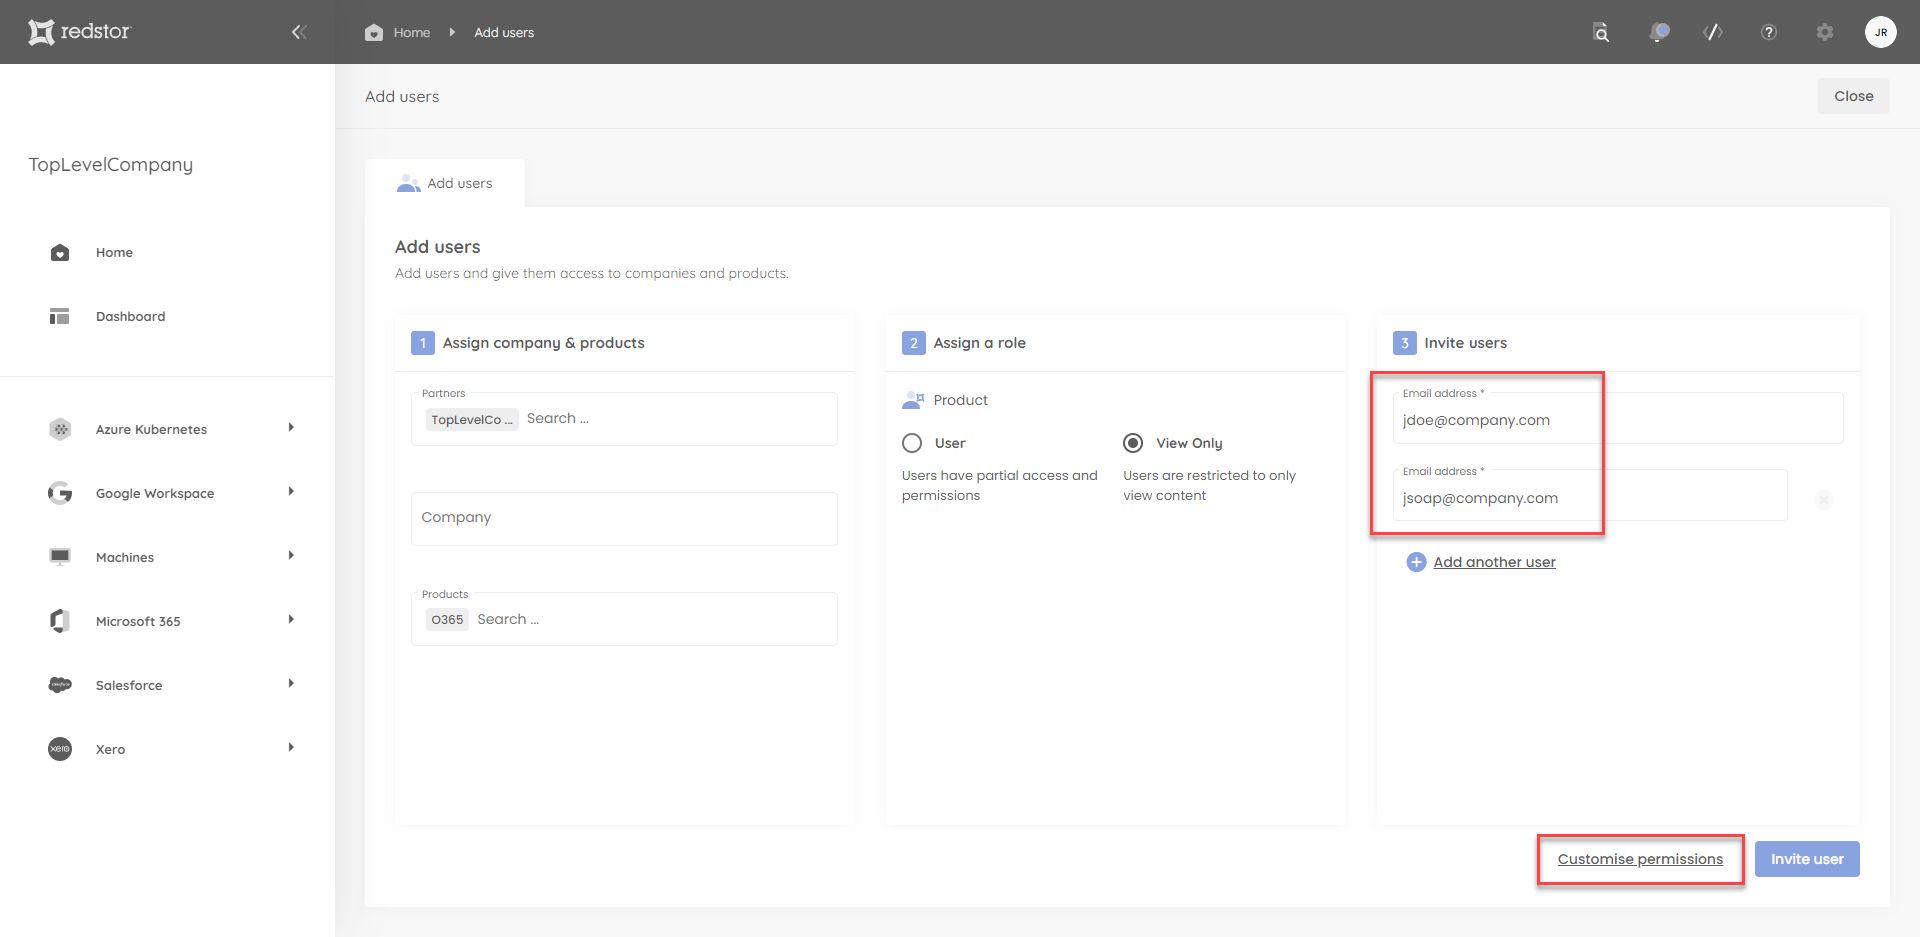Viewport: 1920px width, 937px height.
Task: Click the jsoap@company.com email field
Action: point(1590,496)
